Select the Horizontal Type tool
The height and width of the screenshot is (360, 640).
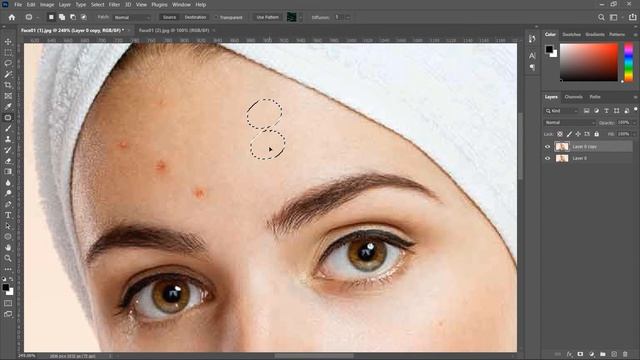point(8,215)
